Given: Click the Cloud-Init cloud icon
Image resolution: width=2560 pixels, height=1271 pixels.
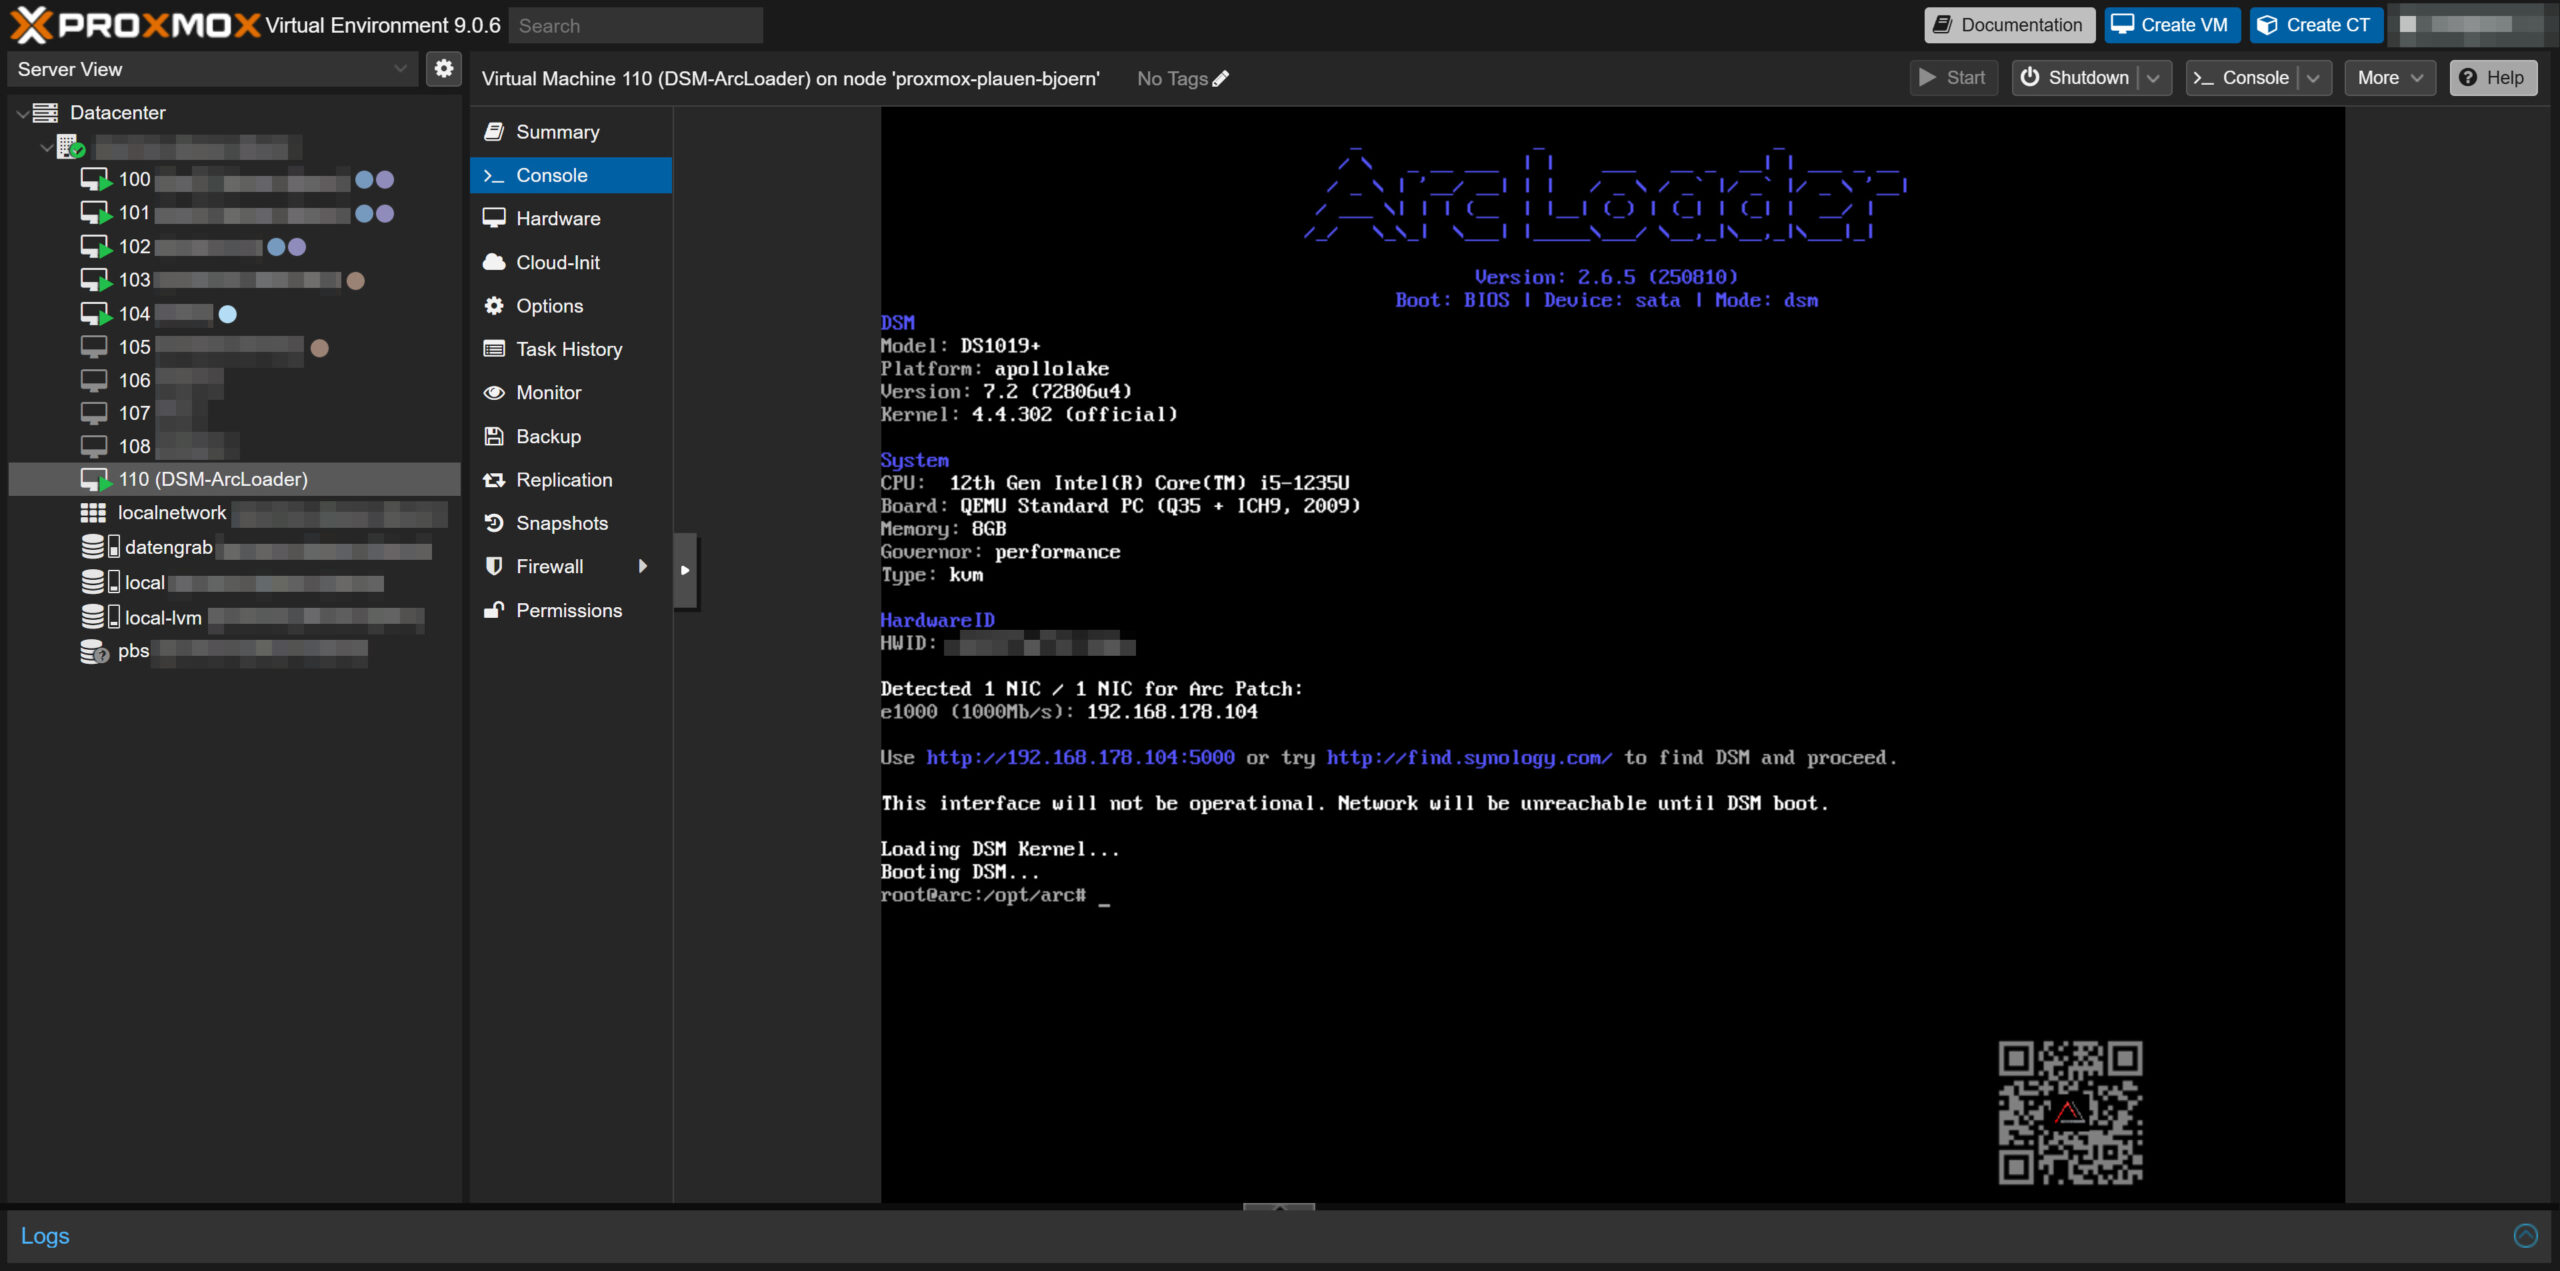Looking at the screenshot, I should pos(494,262).
